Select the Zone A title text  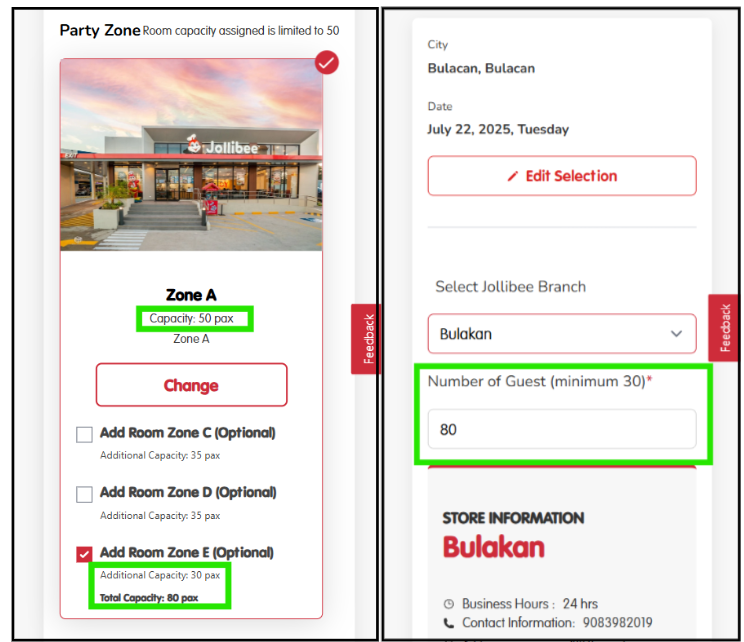click(191, 295)
